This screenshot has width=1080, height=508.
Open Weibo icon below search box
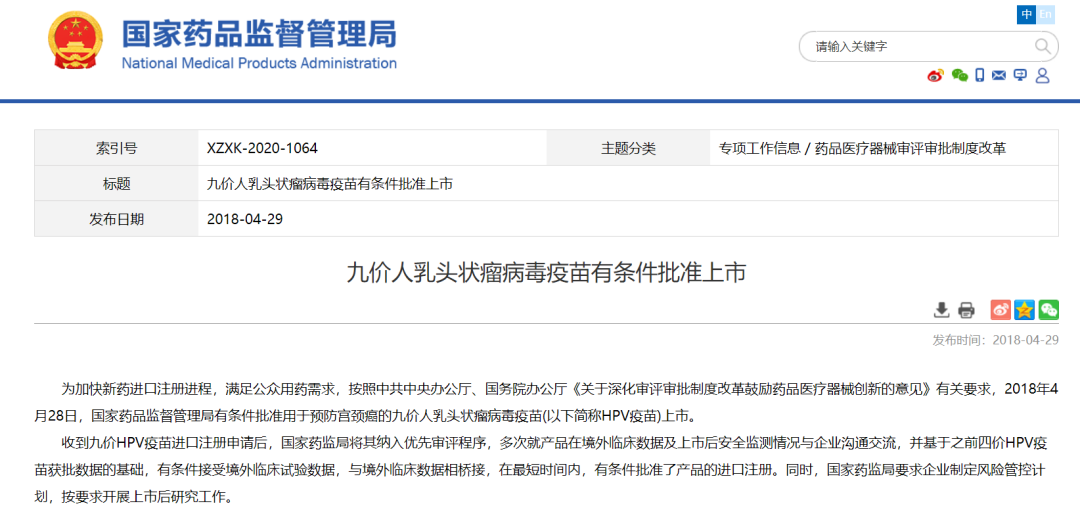935,76
